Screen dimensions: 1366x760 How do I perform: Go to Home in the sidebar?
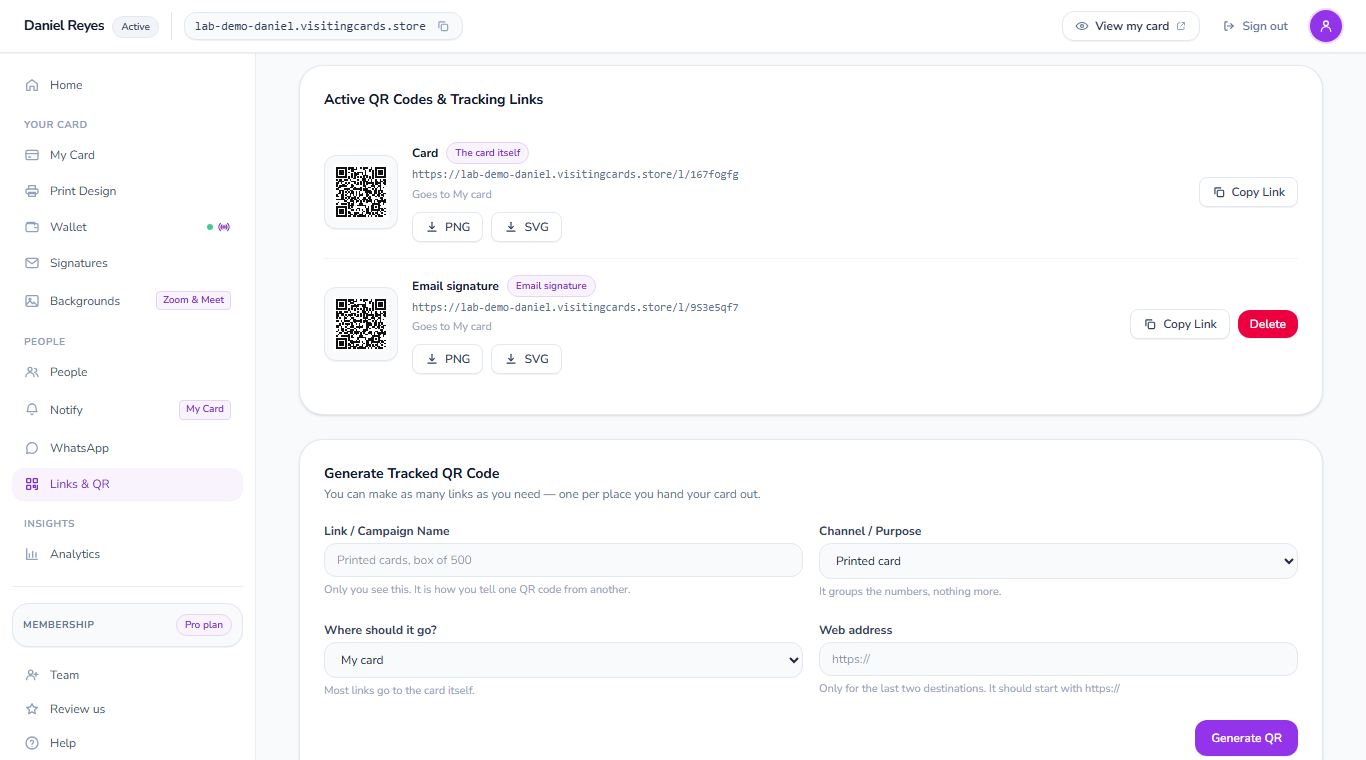click(x=127, y=85)
